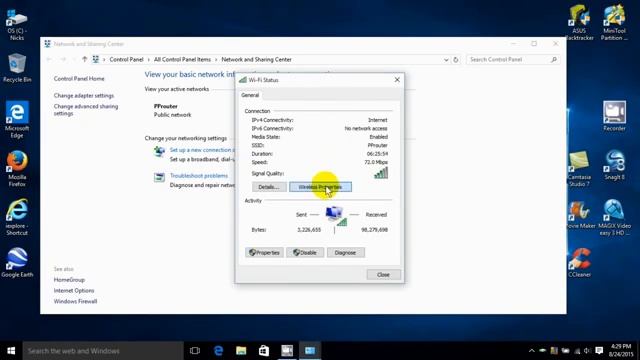Open Edge from the taskbar
The width and height of the screenshot is (640, 360).
click(x=218, y=351)
